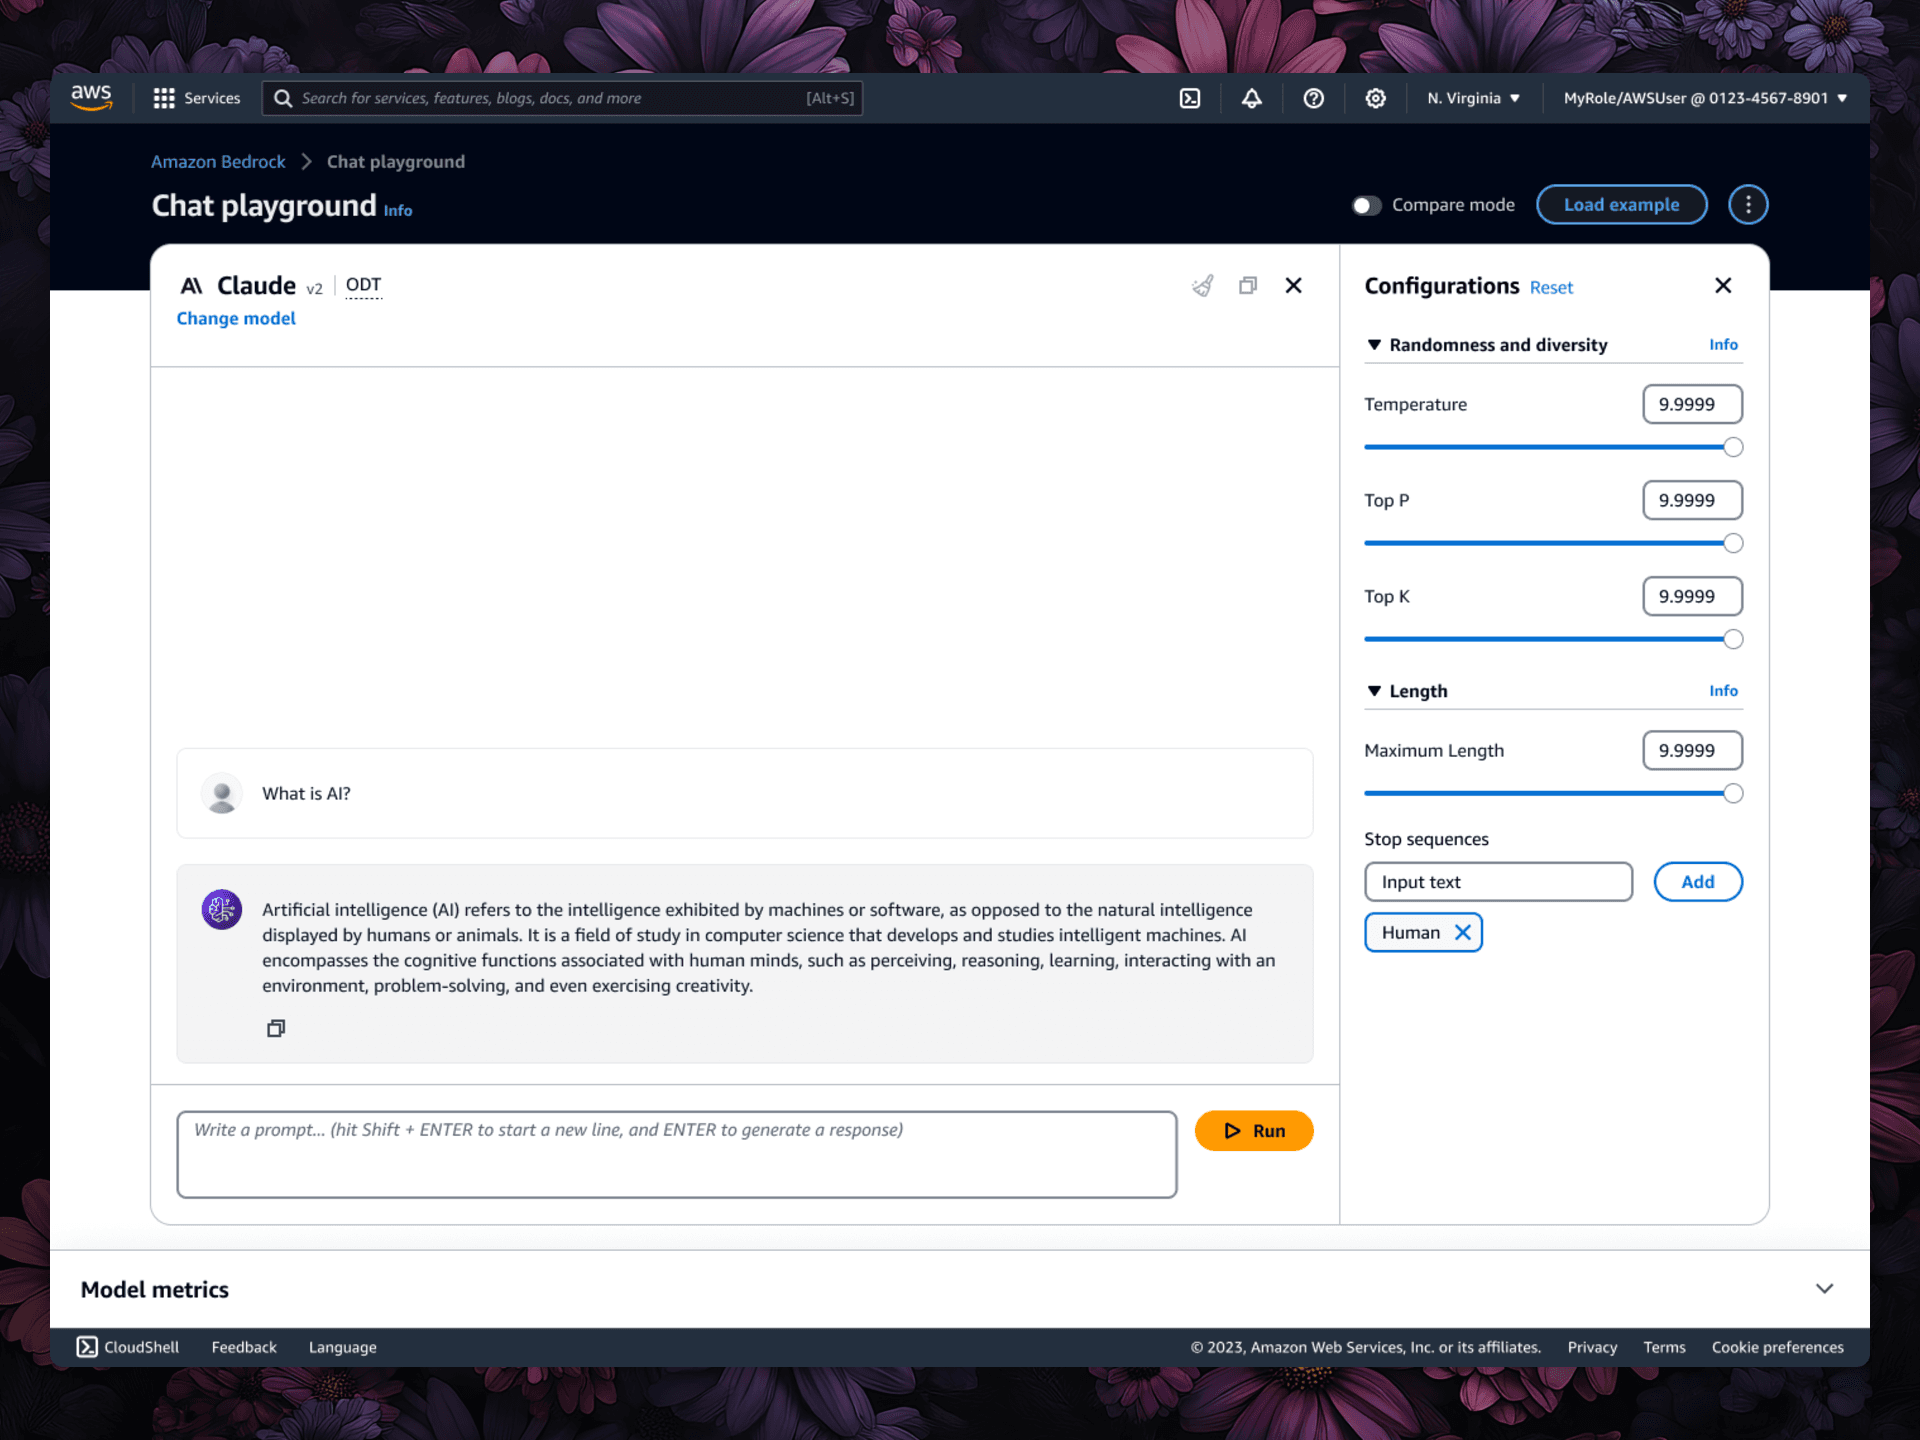The height and width of the screenshot is (1440, 1920).
Task: Click the Top P slider handle
Action: point(1733,543)
